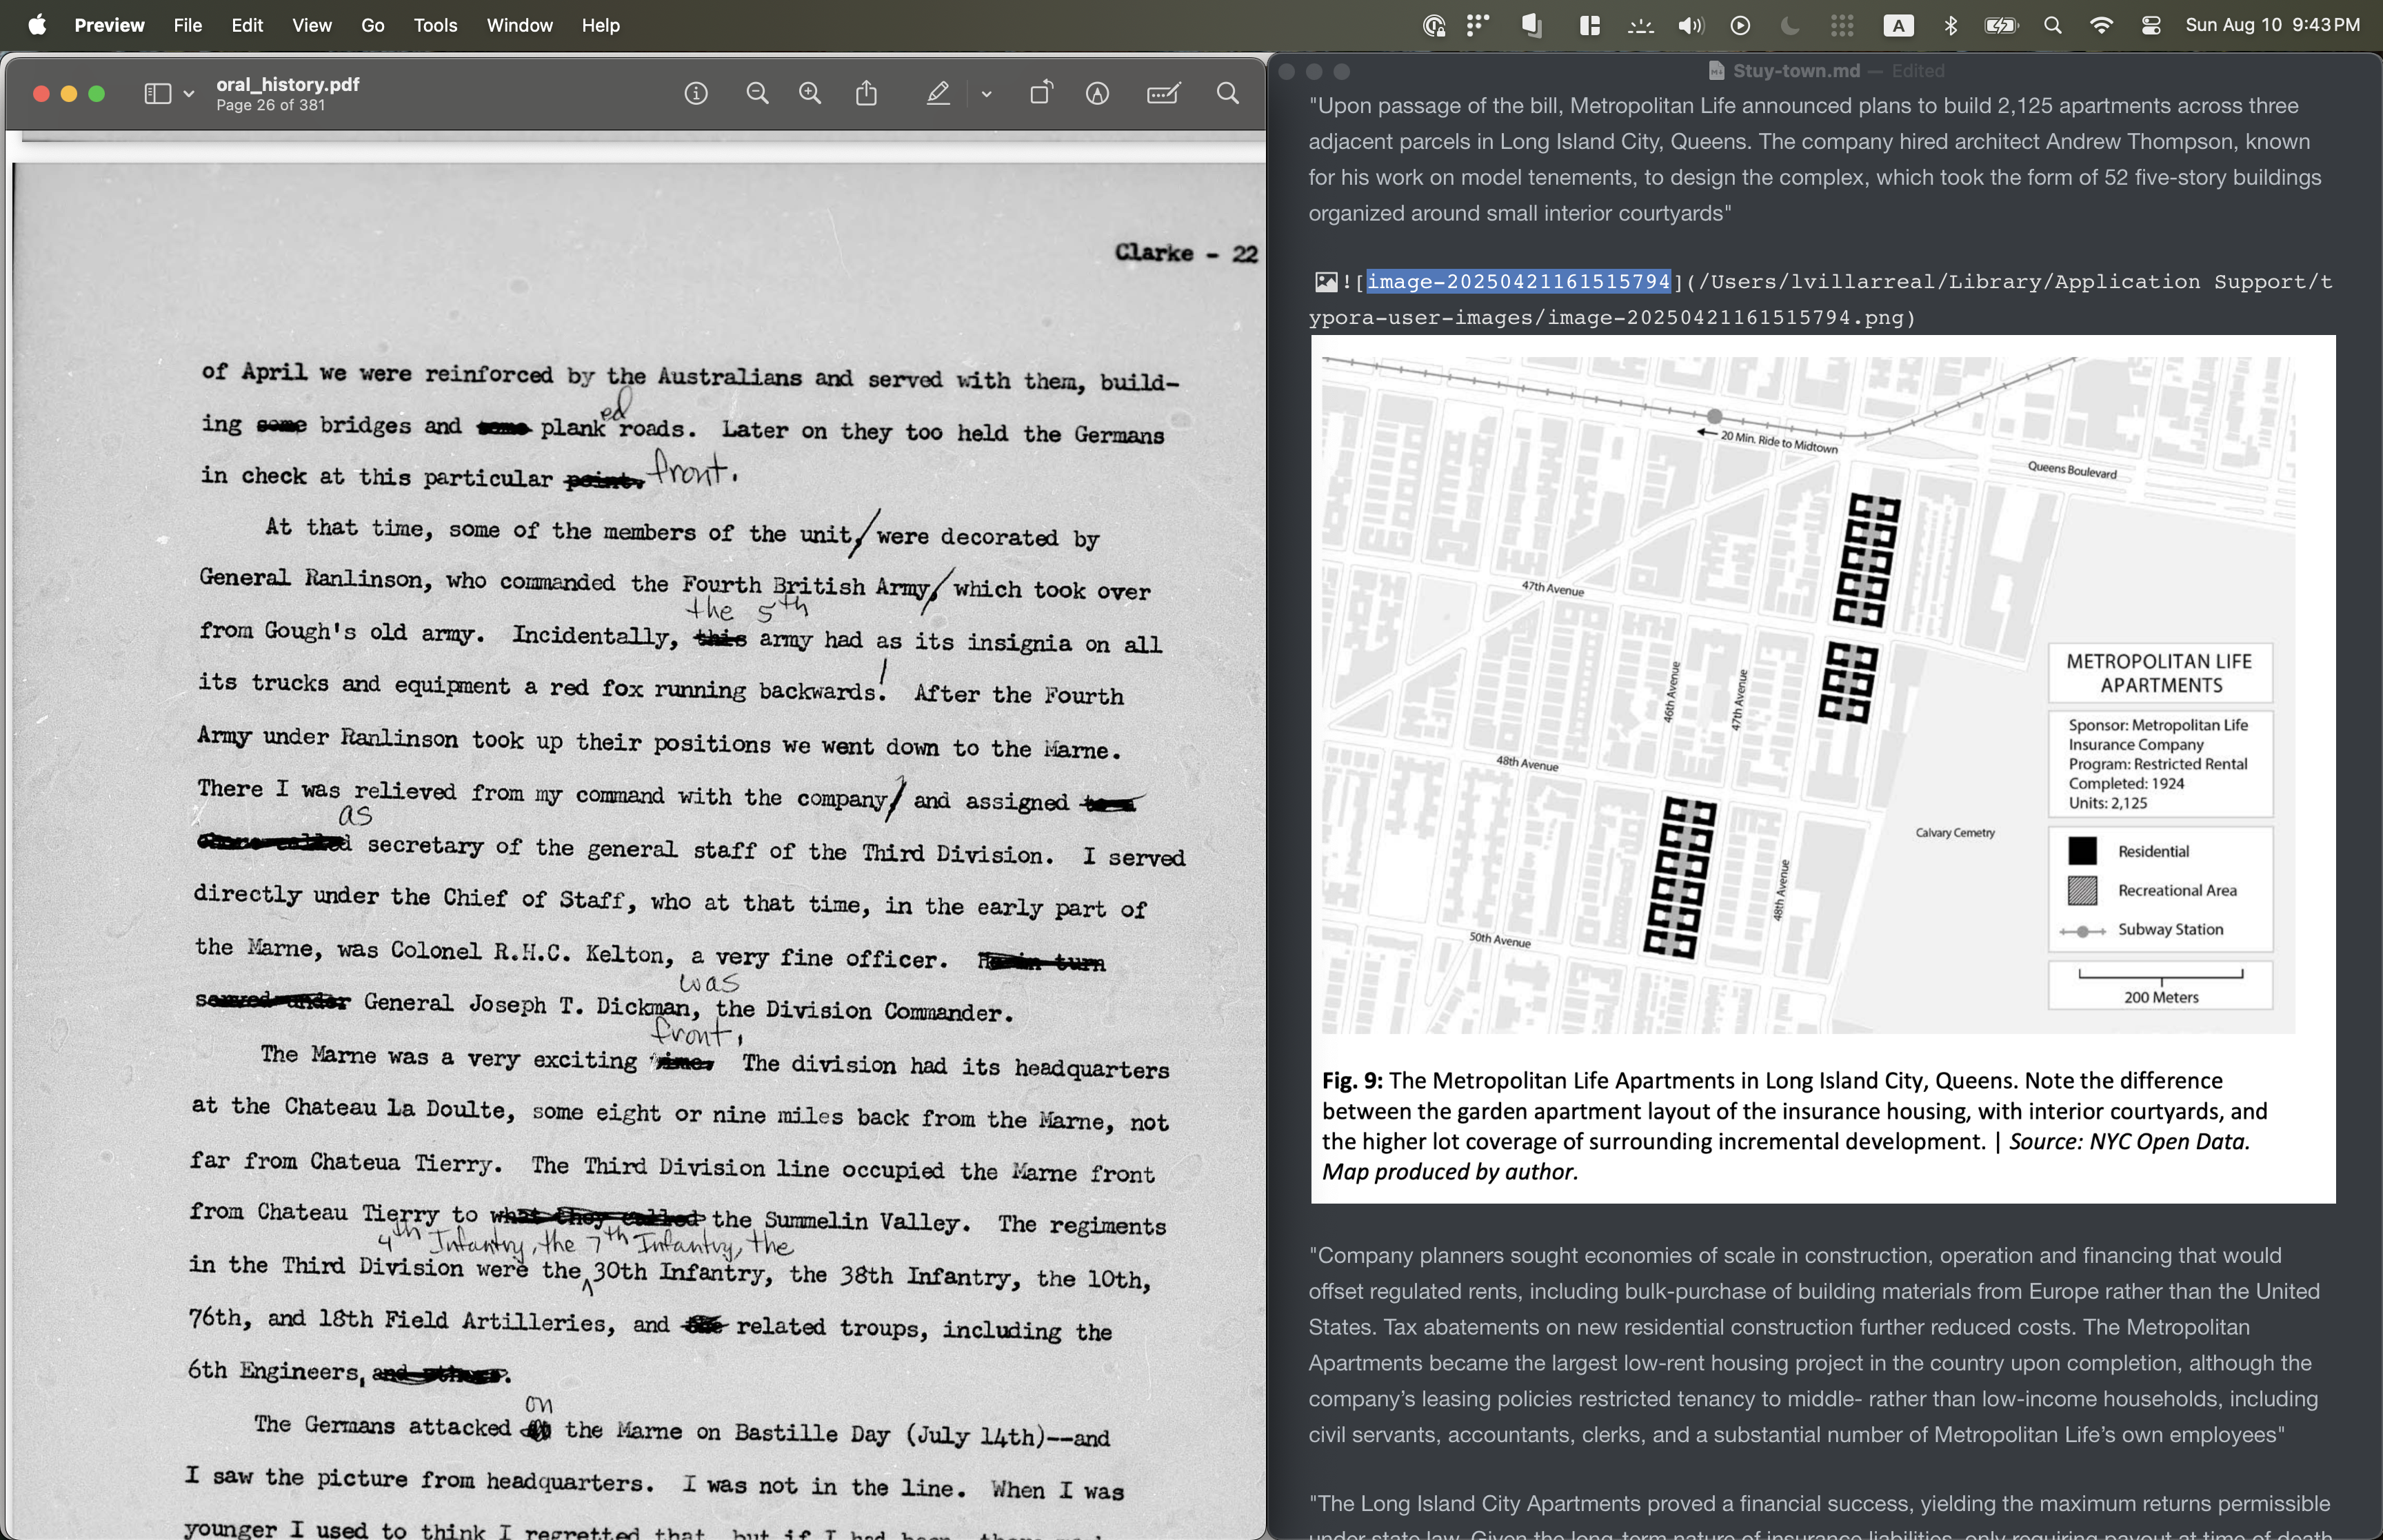Screen dimensions: 2383x1540
Task: Toggle Do Not Disturb moon icon
Action: coord(1790,26)
